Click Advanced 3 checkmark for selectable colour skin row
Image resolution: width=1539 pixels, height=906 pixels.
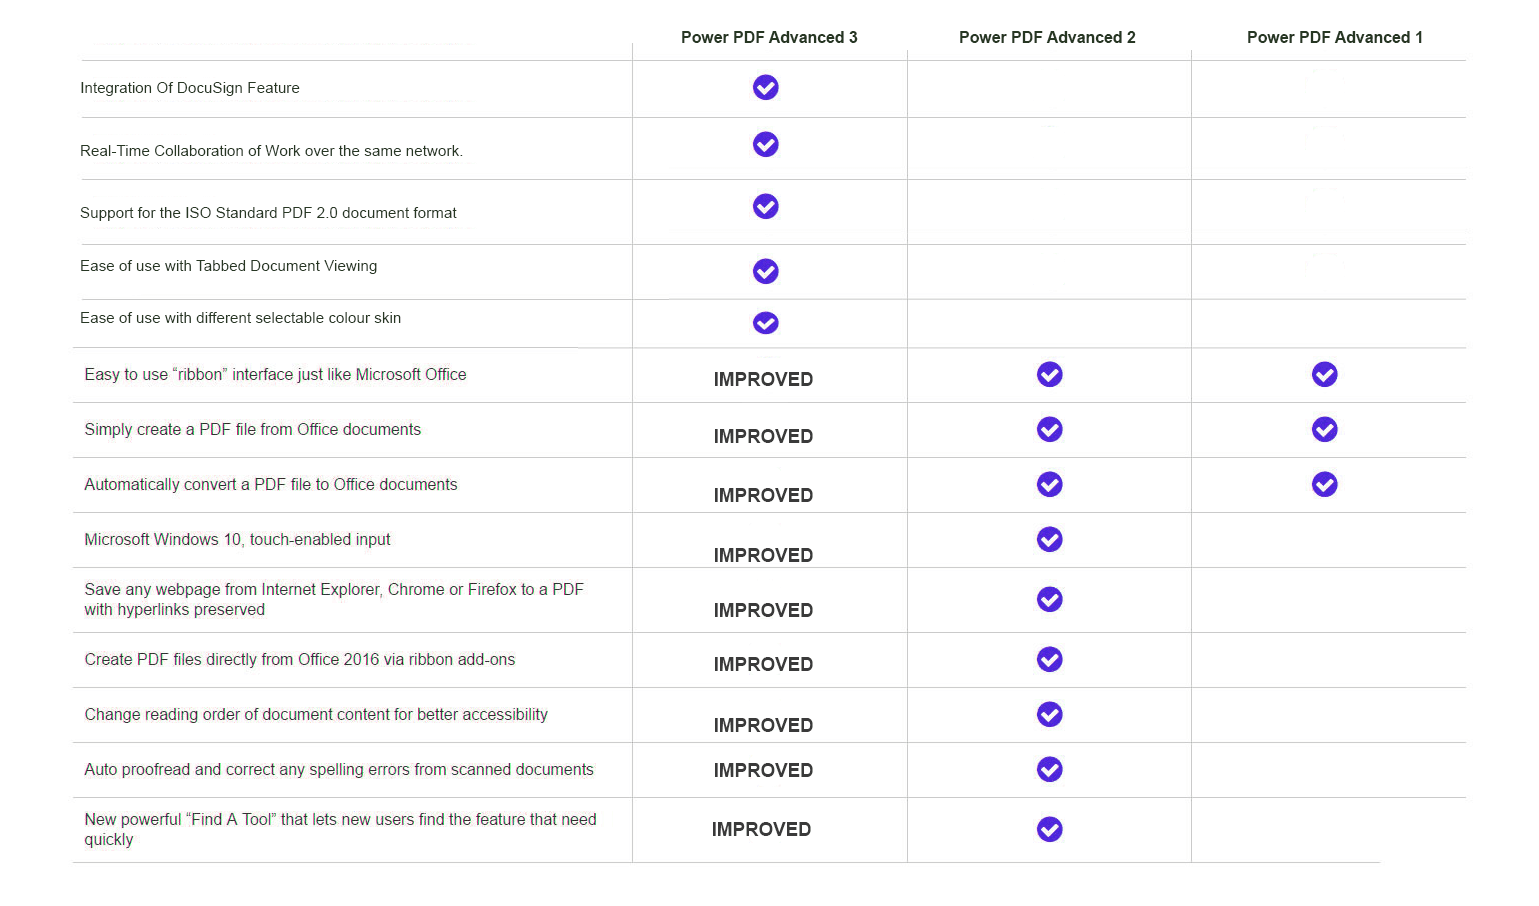tap(766, 323)
